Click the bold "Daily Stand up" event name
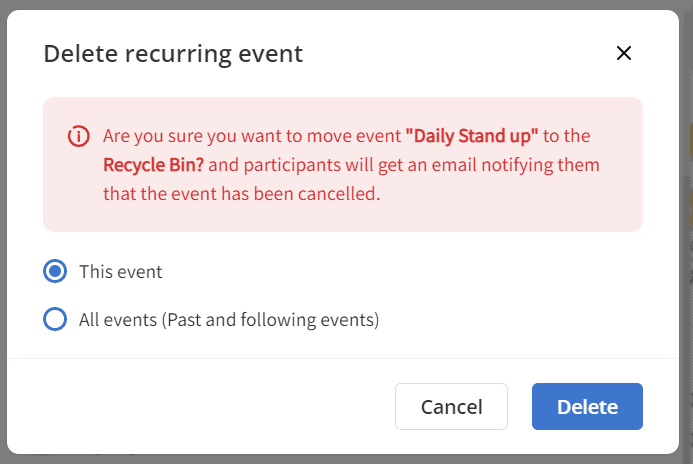The image size is (693, 464). coord(472,136)
